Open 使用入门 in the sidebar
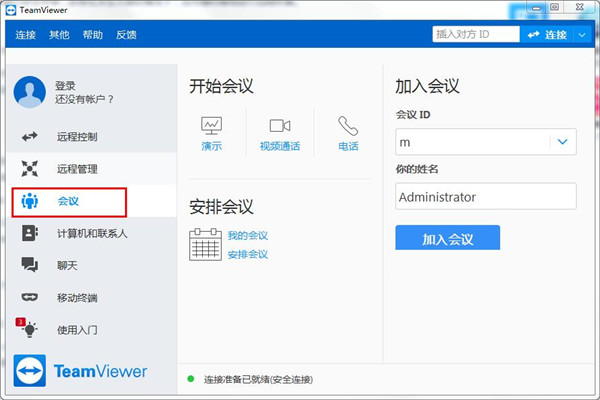 (x=91, y=330)
